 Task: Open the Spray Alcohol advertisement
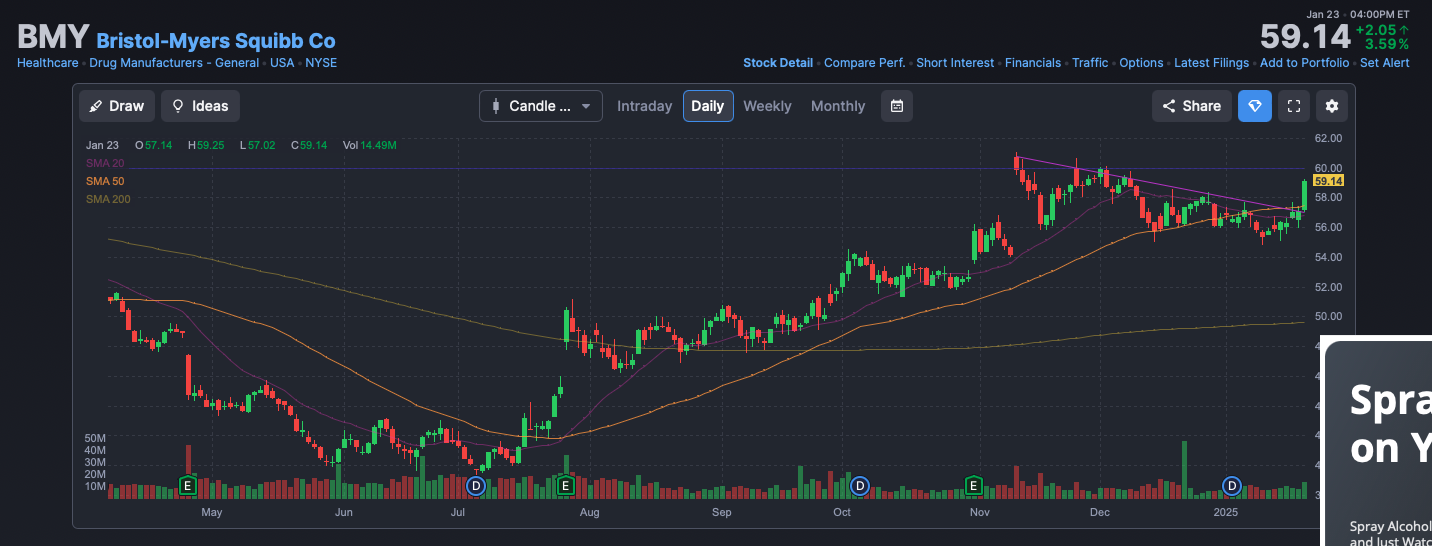pyautogui.click(x=1378, y=442)
